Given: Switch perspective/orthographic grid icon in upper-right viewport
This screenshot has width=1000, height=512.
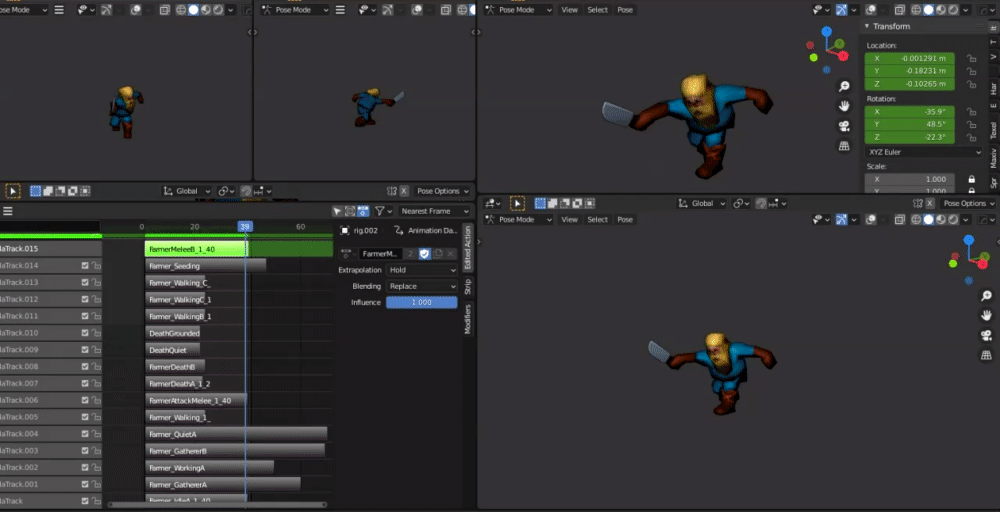Looking at the screenshot, I should pyautogui.click(x=844, y=146).
